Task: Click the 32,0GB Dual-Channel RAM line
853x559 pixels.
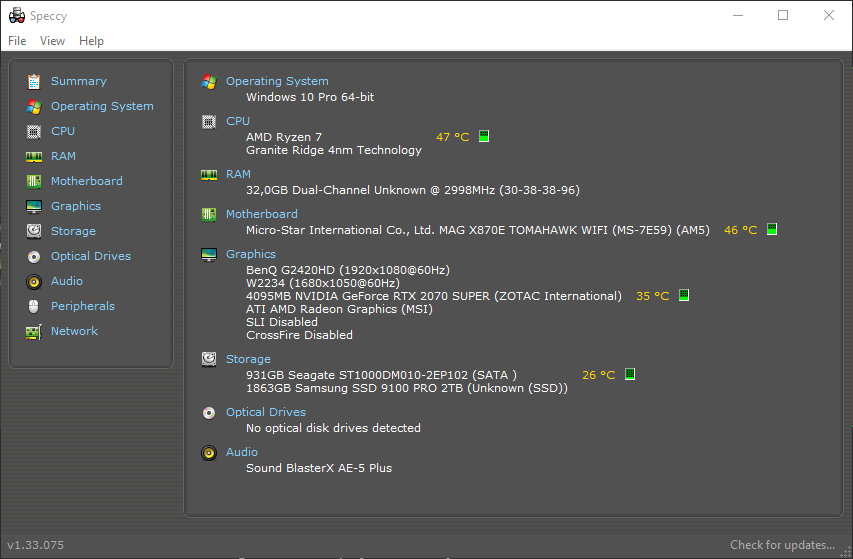Action: pyautogui.click(x=413, y=190)
